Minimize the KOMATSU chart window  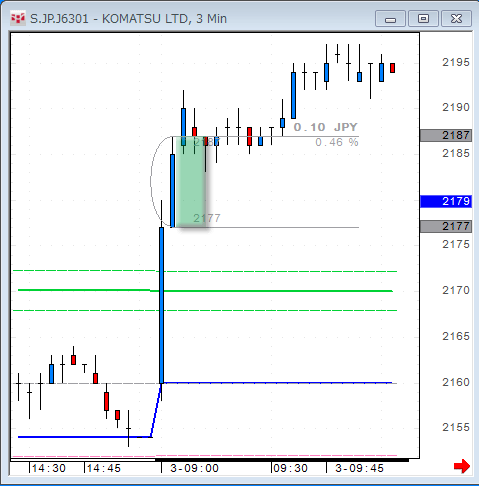pyautogui.click(x=390, y=18)
